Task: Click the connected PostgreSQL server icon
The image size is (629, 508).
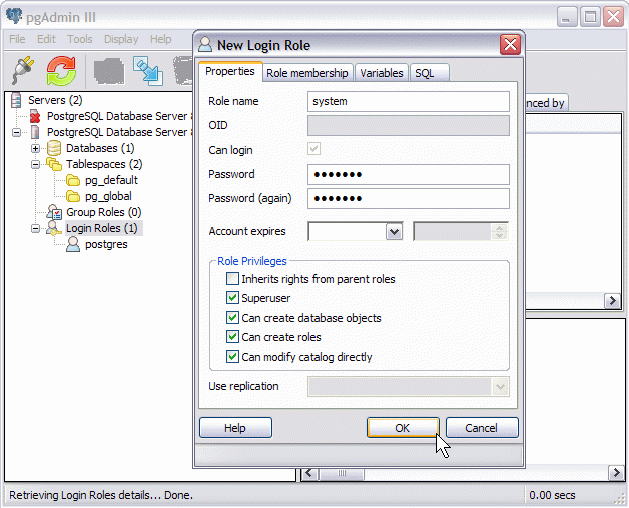Action: point(35,132)
